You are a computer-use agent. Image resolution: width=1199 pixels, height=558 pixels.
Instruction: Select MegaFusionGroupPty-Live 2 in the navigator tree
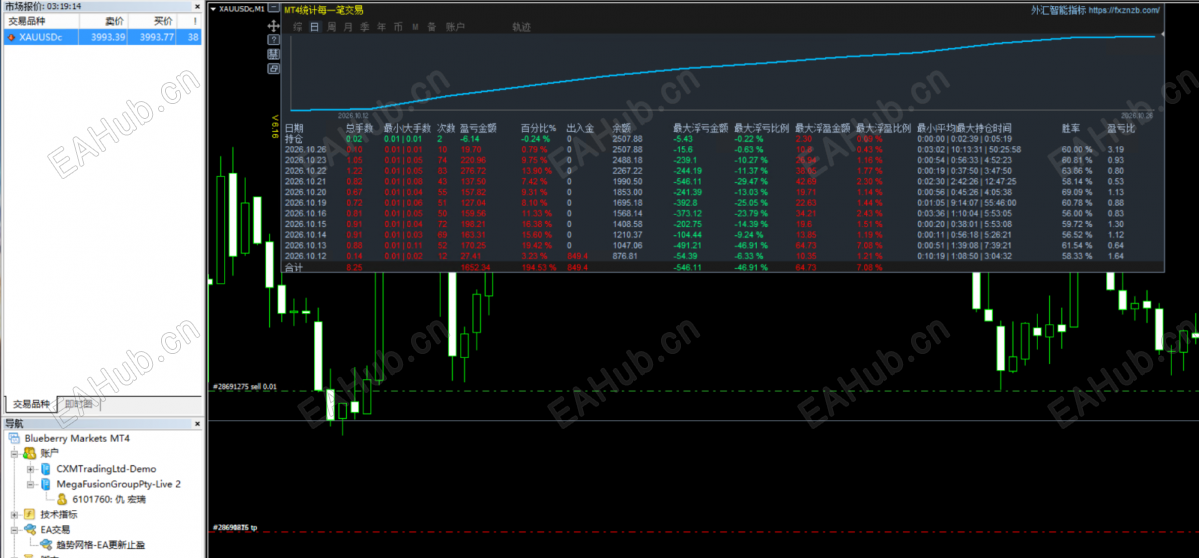(119, 484)
